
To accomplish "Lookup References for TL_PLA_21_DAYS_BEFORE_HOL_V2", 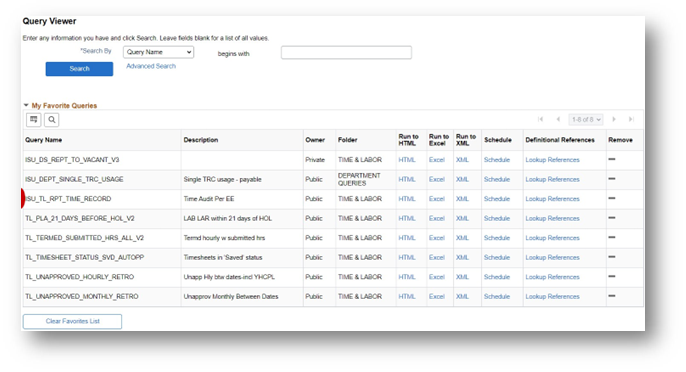I will tap(552, 218).
